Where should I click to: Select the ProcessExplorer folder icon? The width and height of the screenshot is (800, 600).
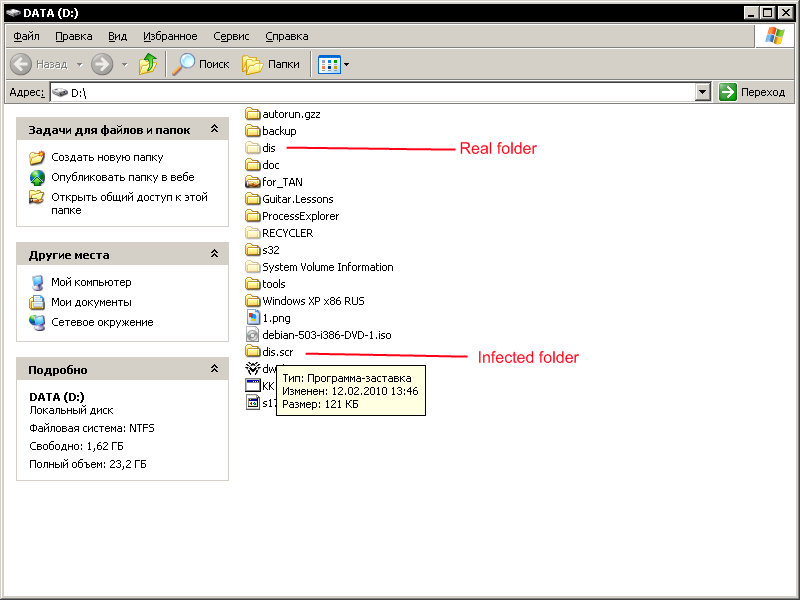pyautogui.click(x=253, y=215)
